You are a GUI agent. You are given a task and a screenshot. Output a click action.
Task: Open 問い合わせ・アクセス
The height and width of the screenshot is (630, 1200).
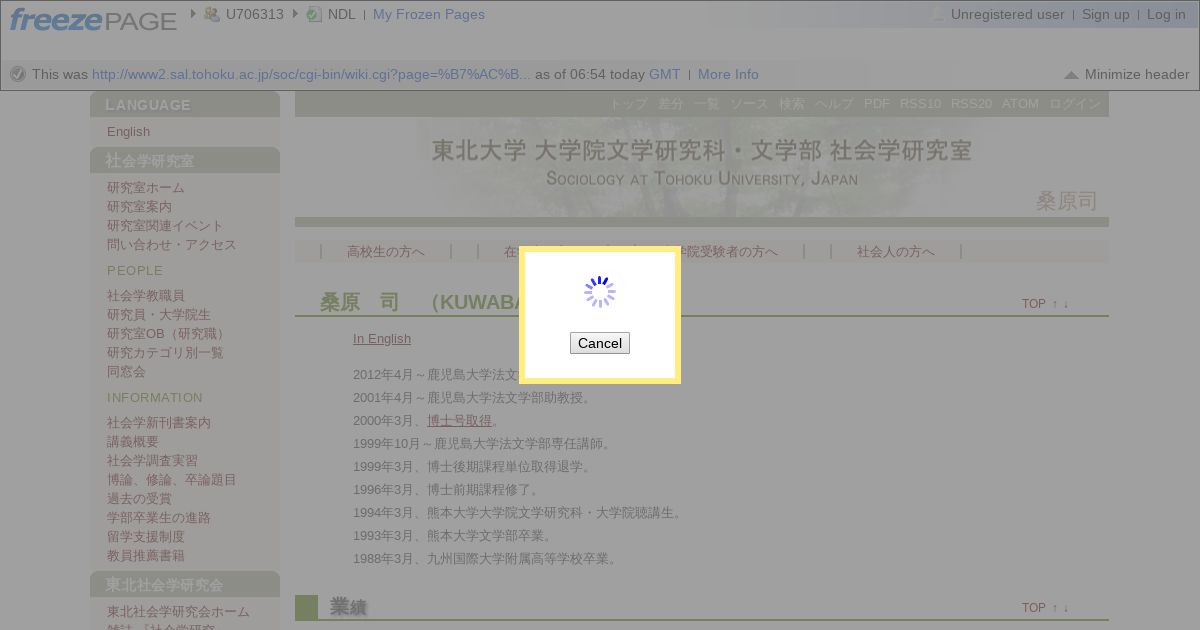point(172,244)
